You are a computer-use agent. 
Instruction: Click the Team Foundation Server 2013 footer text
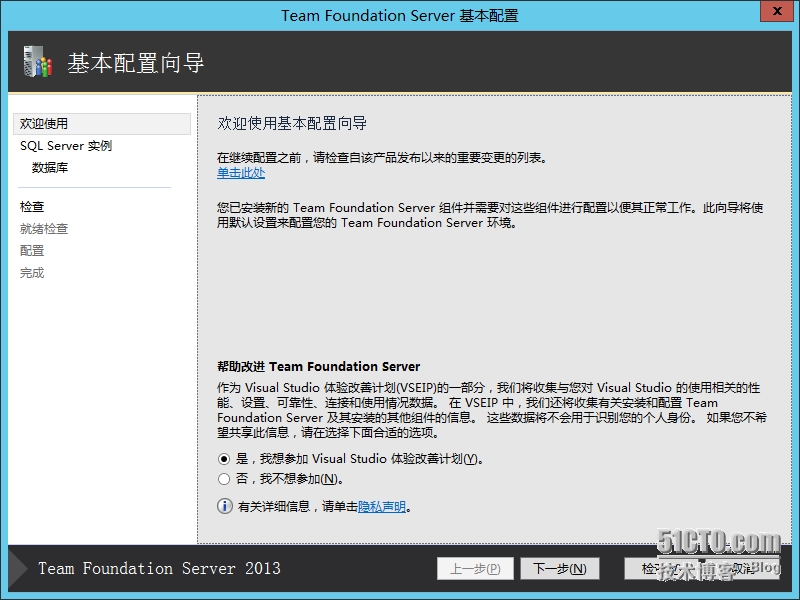[159, 568]
